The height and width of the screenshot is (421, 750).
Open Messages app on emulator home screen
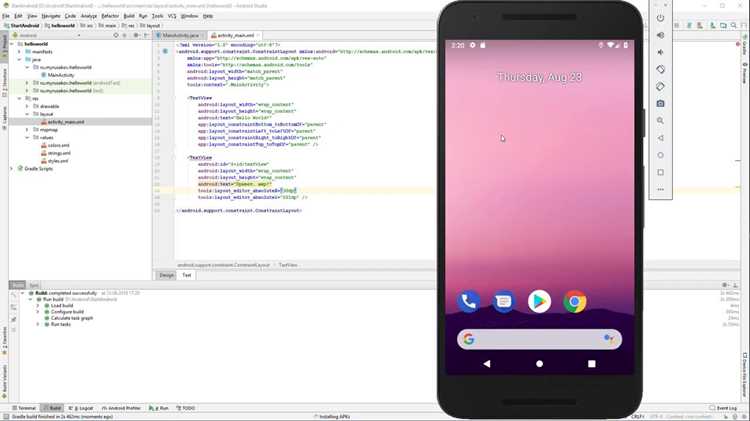pyautogui.click(x=504, y=301)
